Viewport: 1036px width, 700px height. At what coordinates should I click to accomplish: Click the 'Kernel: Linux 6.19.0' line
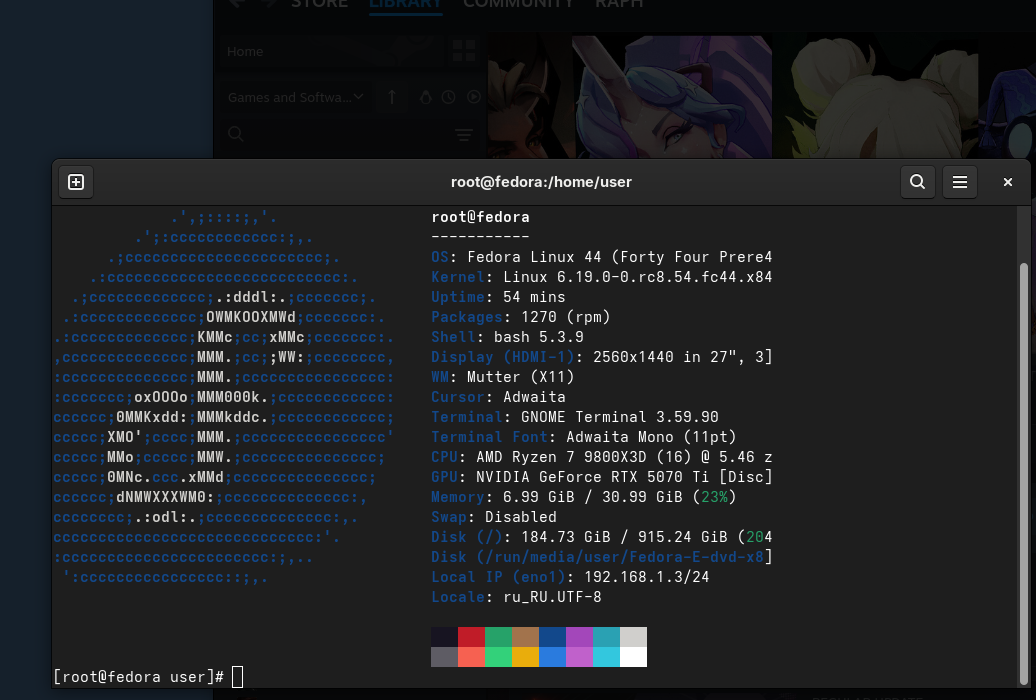click(601, 276)
